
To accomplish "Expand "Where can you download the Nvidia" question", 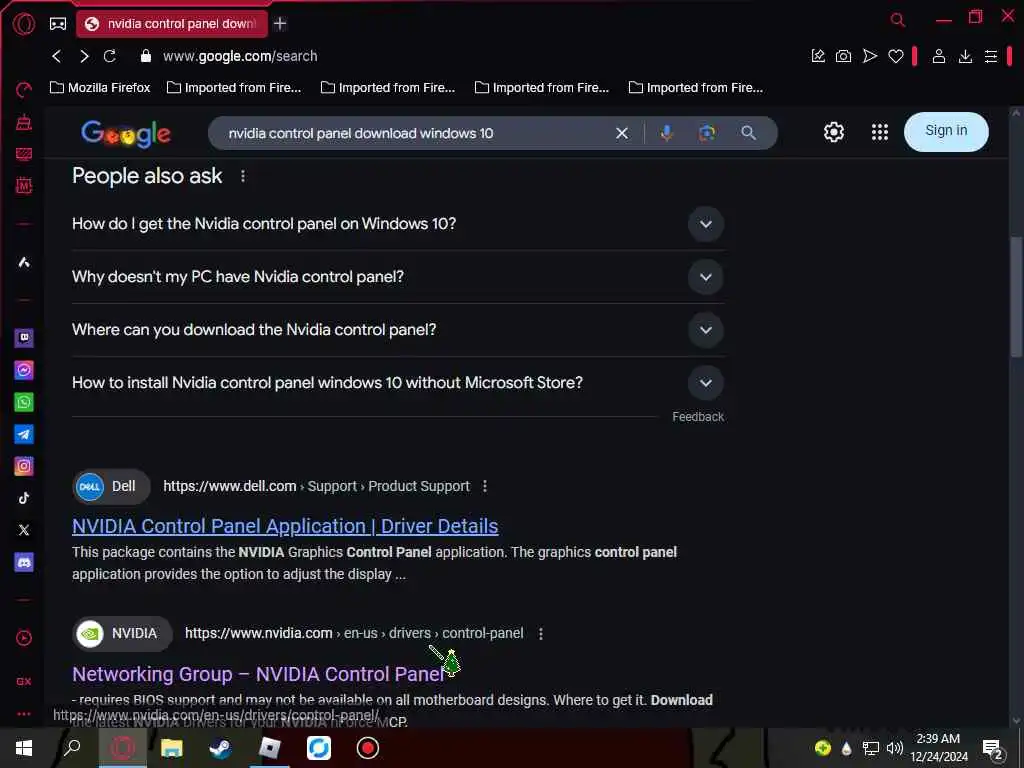I will coord(398,330).
